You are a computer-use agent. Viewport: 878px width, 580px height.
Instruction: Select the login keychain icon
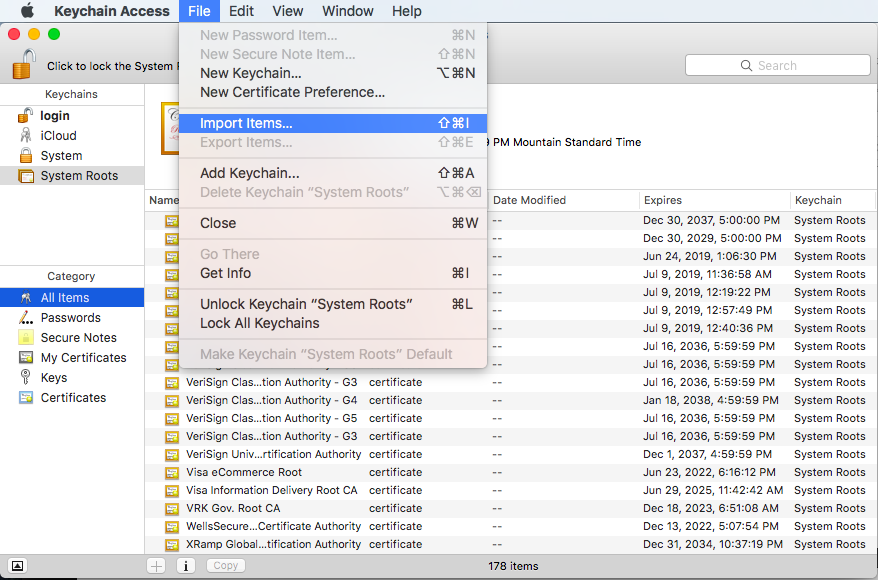coord(26,116)
